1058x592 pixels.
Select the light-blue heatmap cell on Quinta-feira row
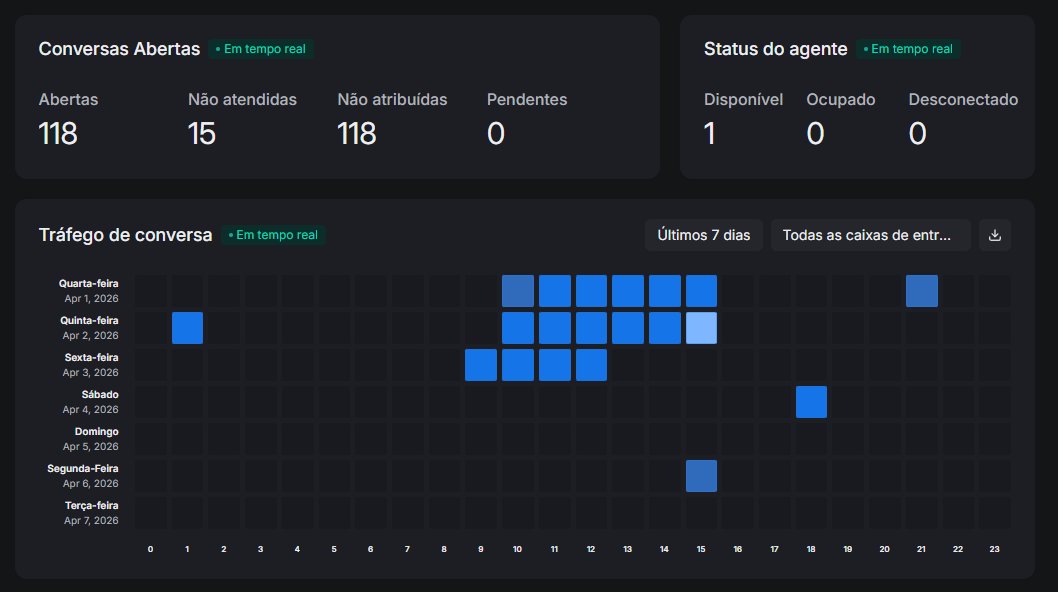(701, 327)
